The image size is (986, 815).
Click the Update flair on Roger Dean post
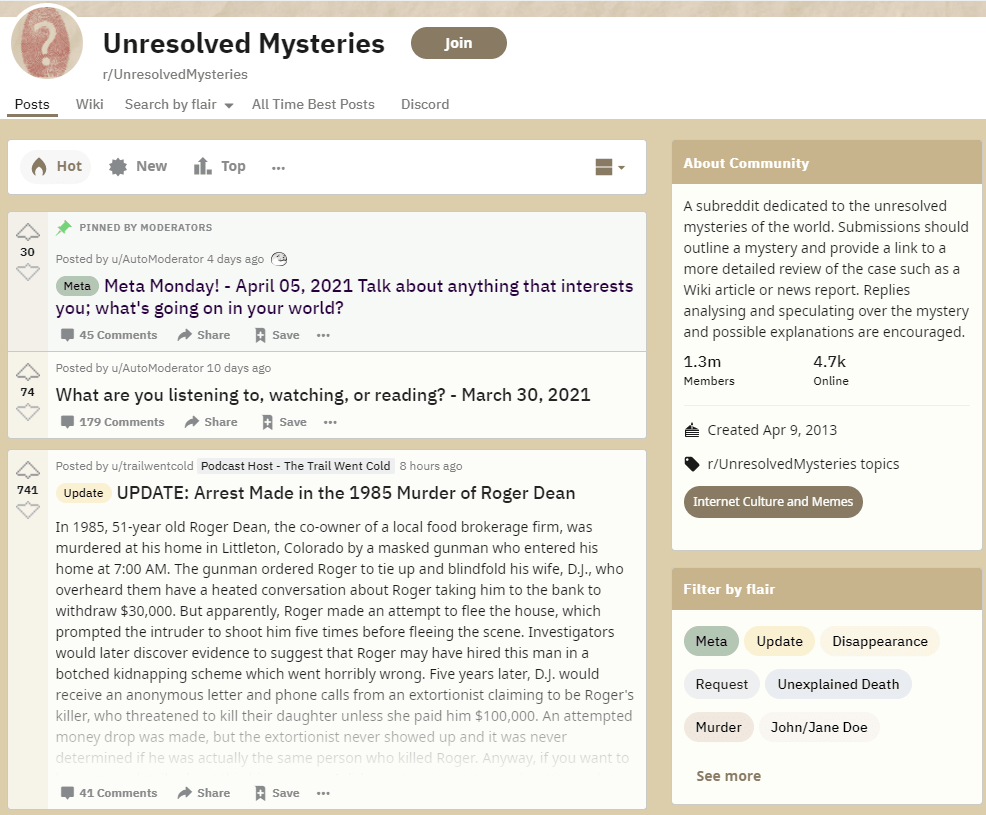pyautogui.click(x=84, y=493)
